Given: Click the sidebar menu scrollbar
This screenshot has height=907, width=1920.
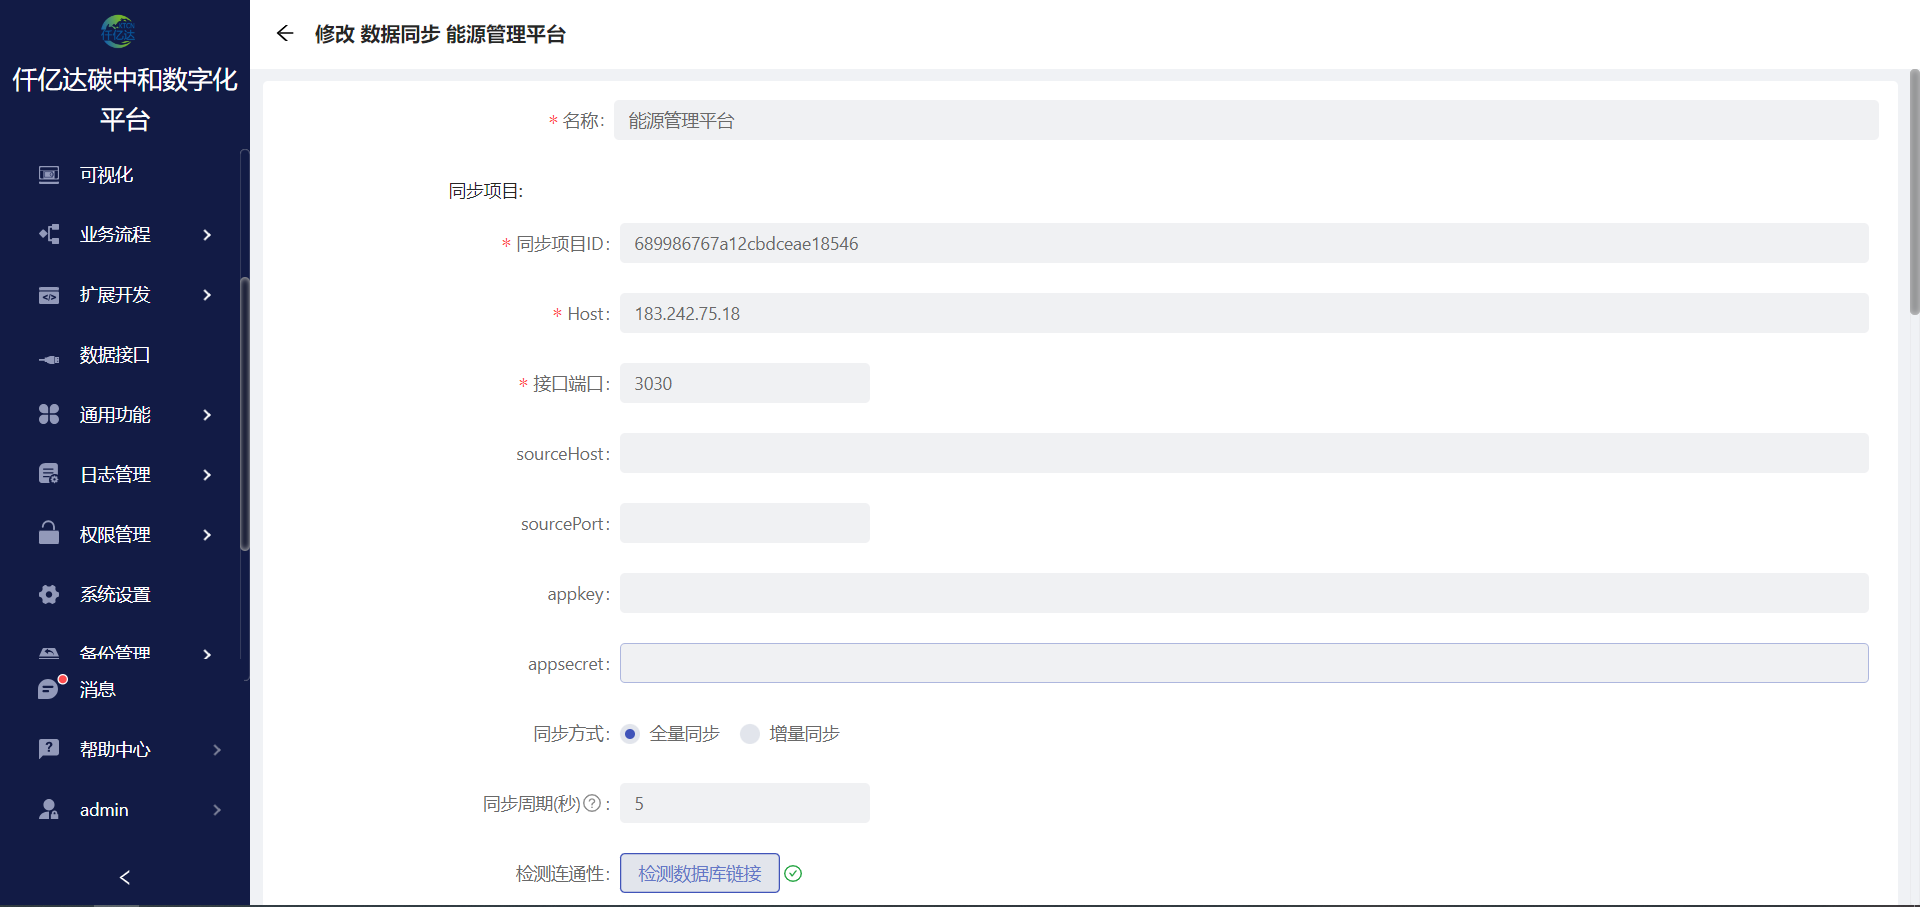Looking at the screenshot, I should coord(244,414).
